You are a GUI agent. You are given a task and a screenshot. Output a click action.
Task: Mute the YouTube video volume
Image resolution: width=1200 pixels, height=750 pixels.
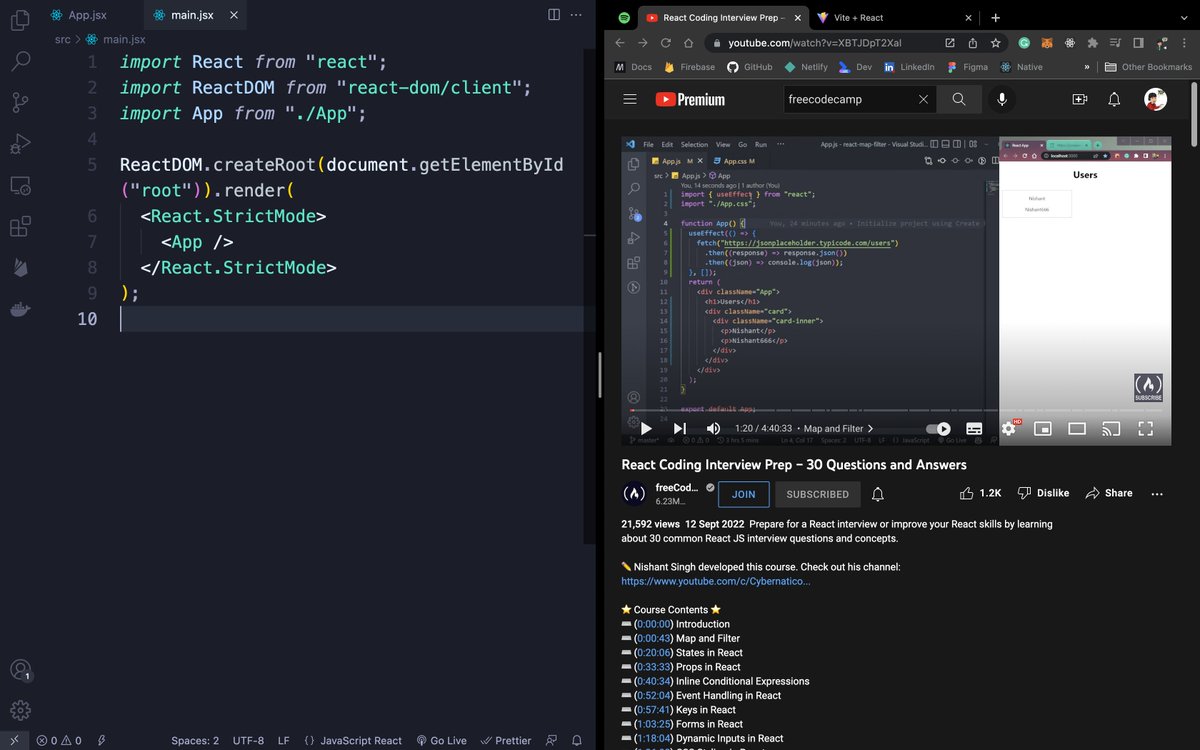click(x=713, y=428)
